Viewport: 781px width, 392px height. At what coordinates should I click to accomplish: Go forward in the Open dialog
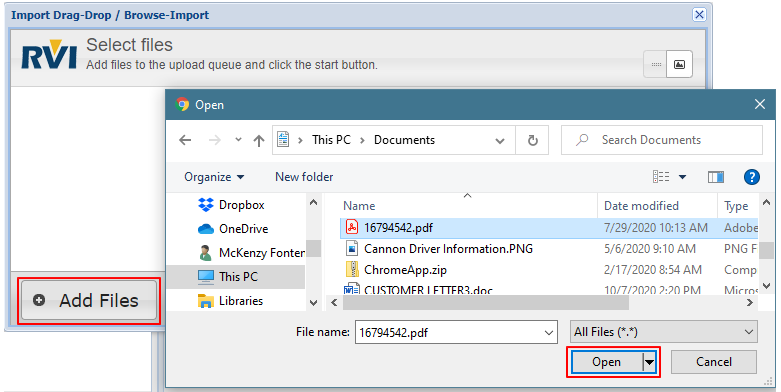[215, 140]
